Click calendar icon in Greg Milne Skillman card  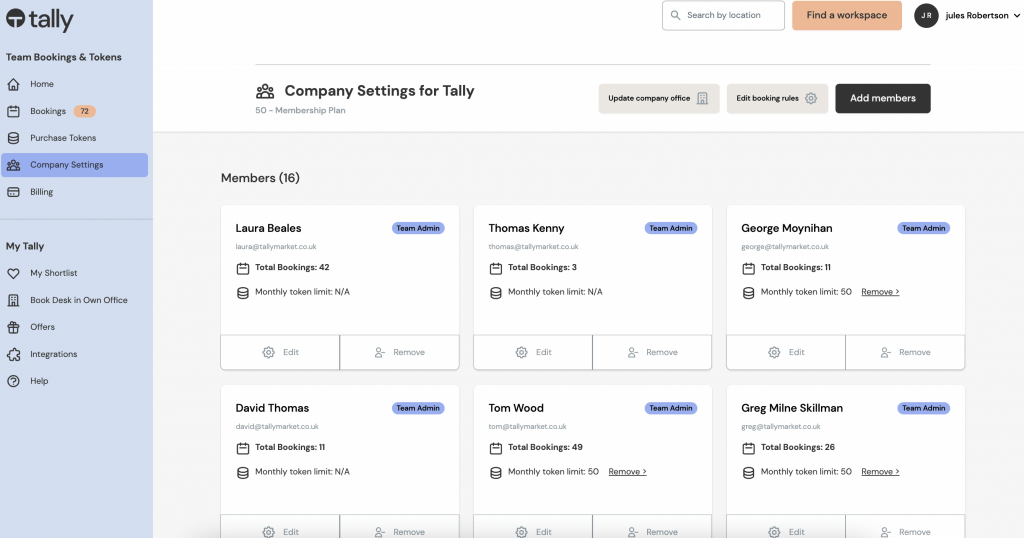(748, 448)
